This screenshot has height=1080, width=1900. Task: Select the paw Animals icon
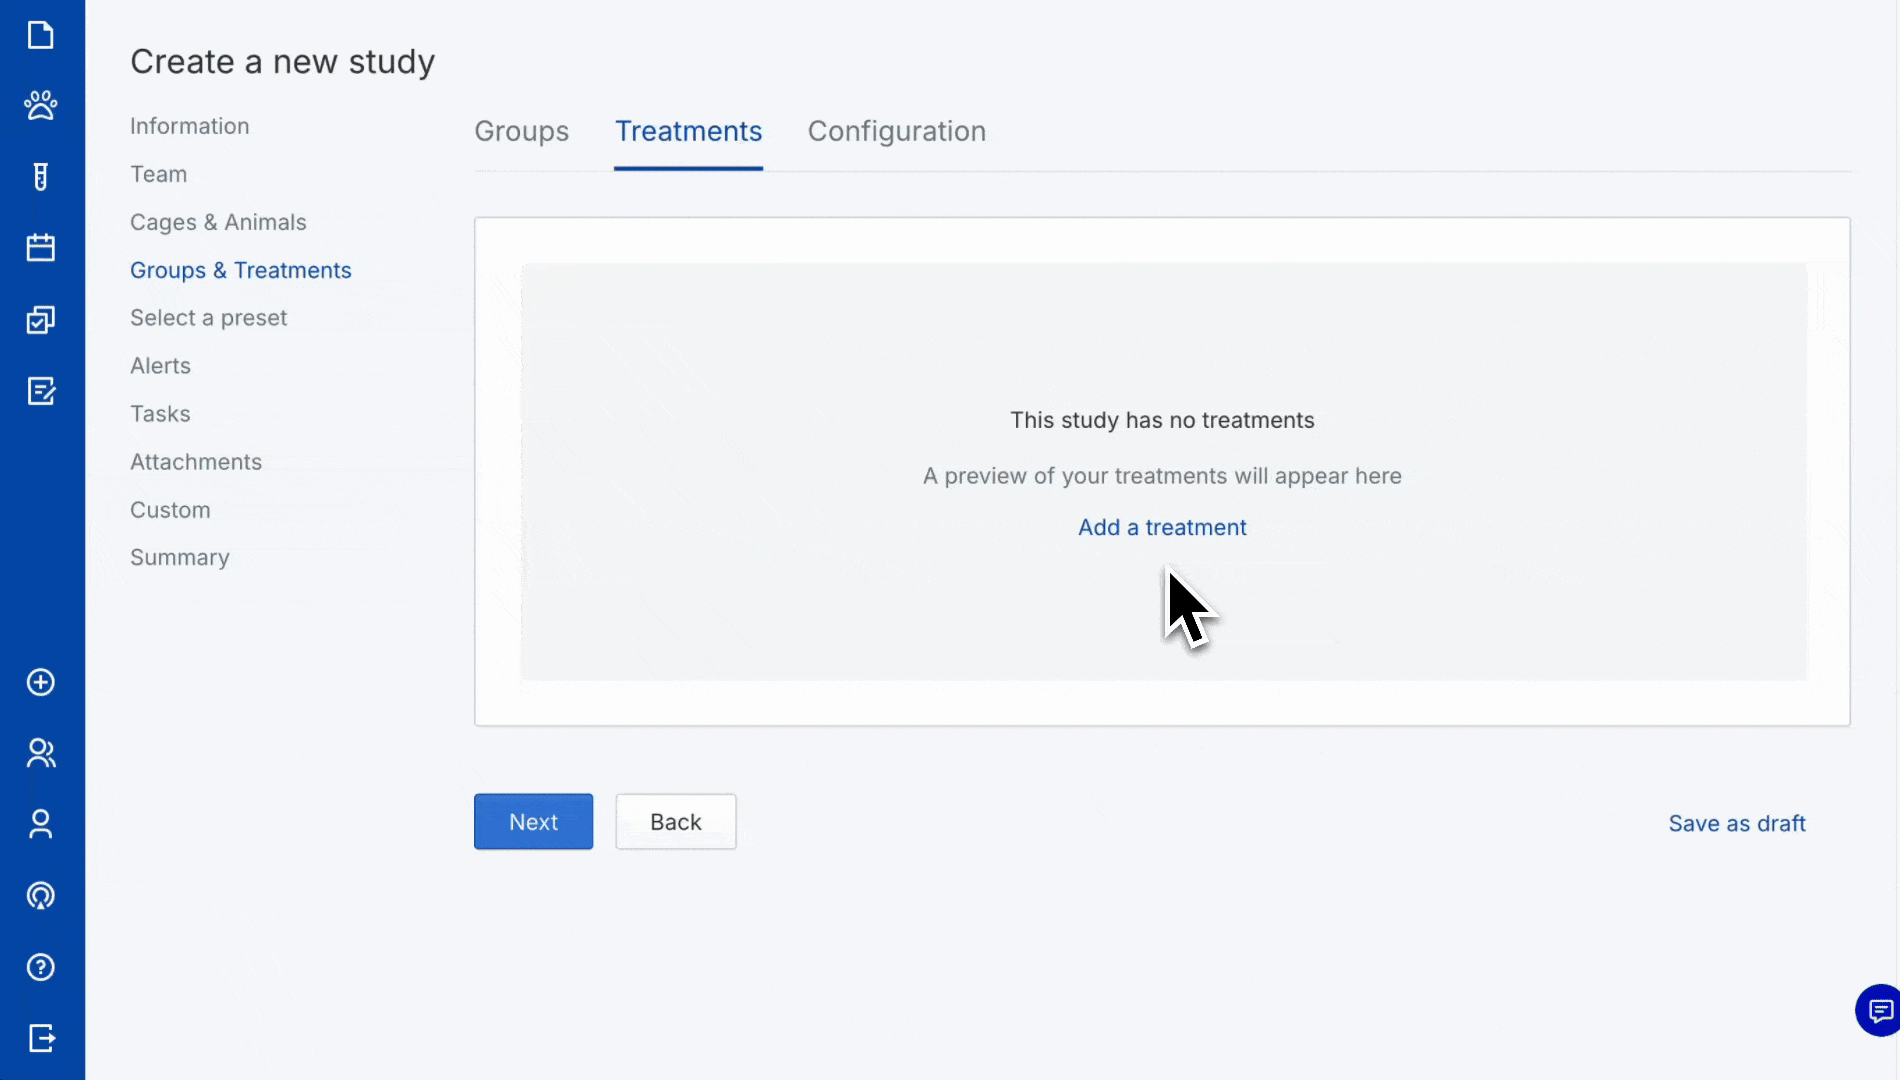(40, 105)
